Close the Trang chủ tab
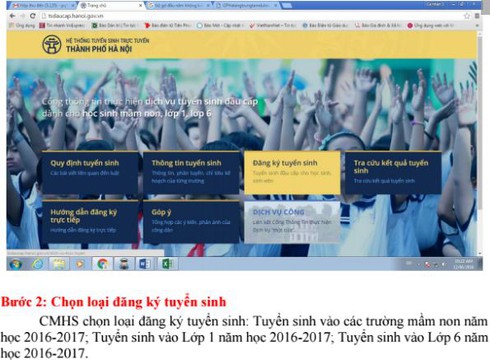This screenshot has width=490, height=360. tap(140, 6)
